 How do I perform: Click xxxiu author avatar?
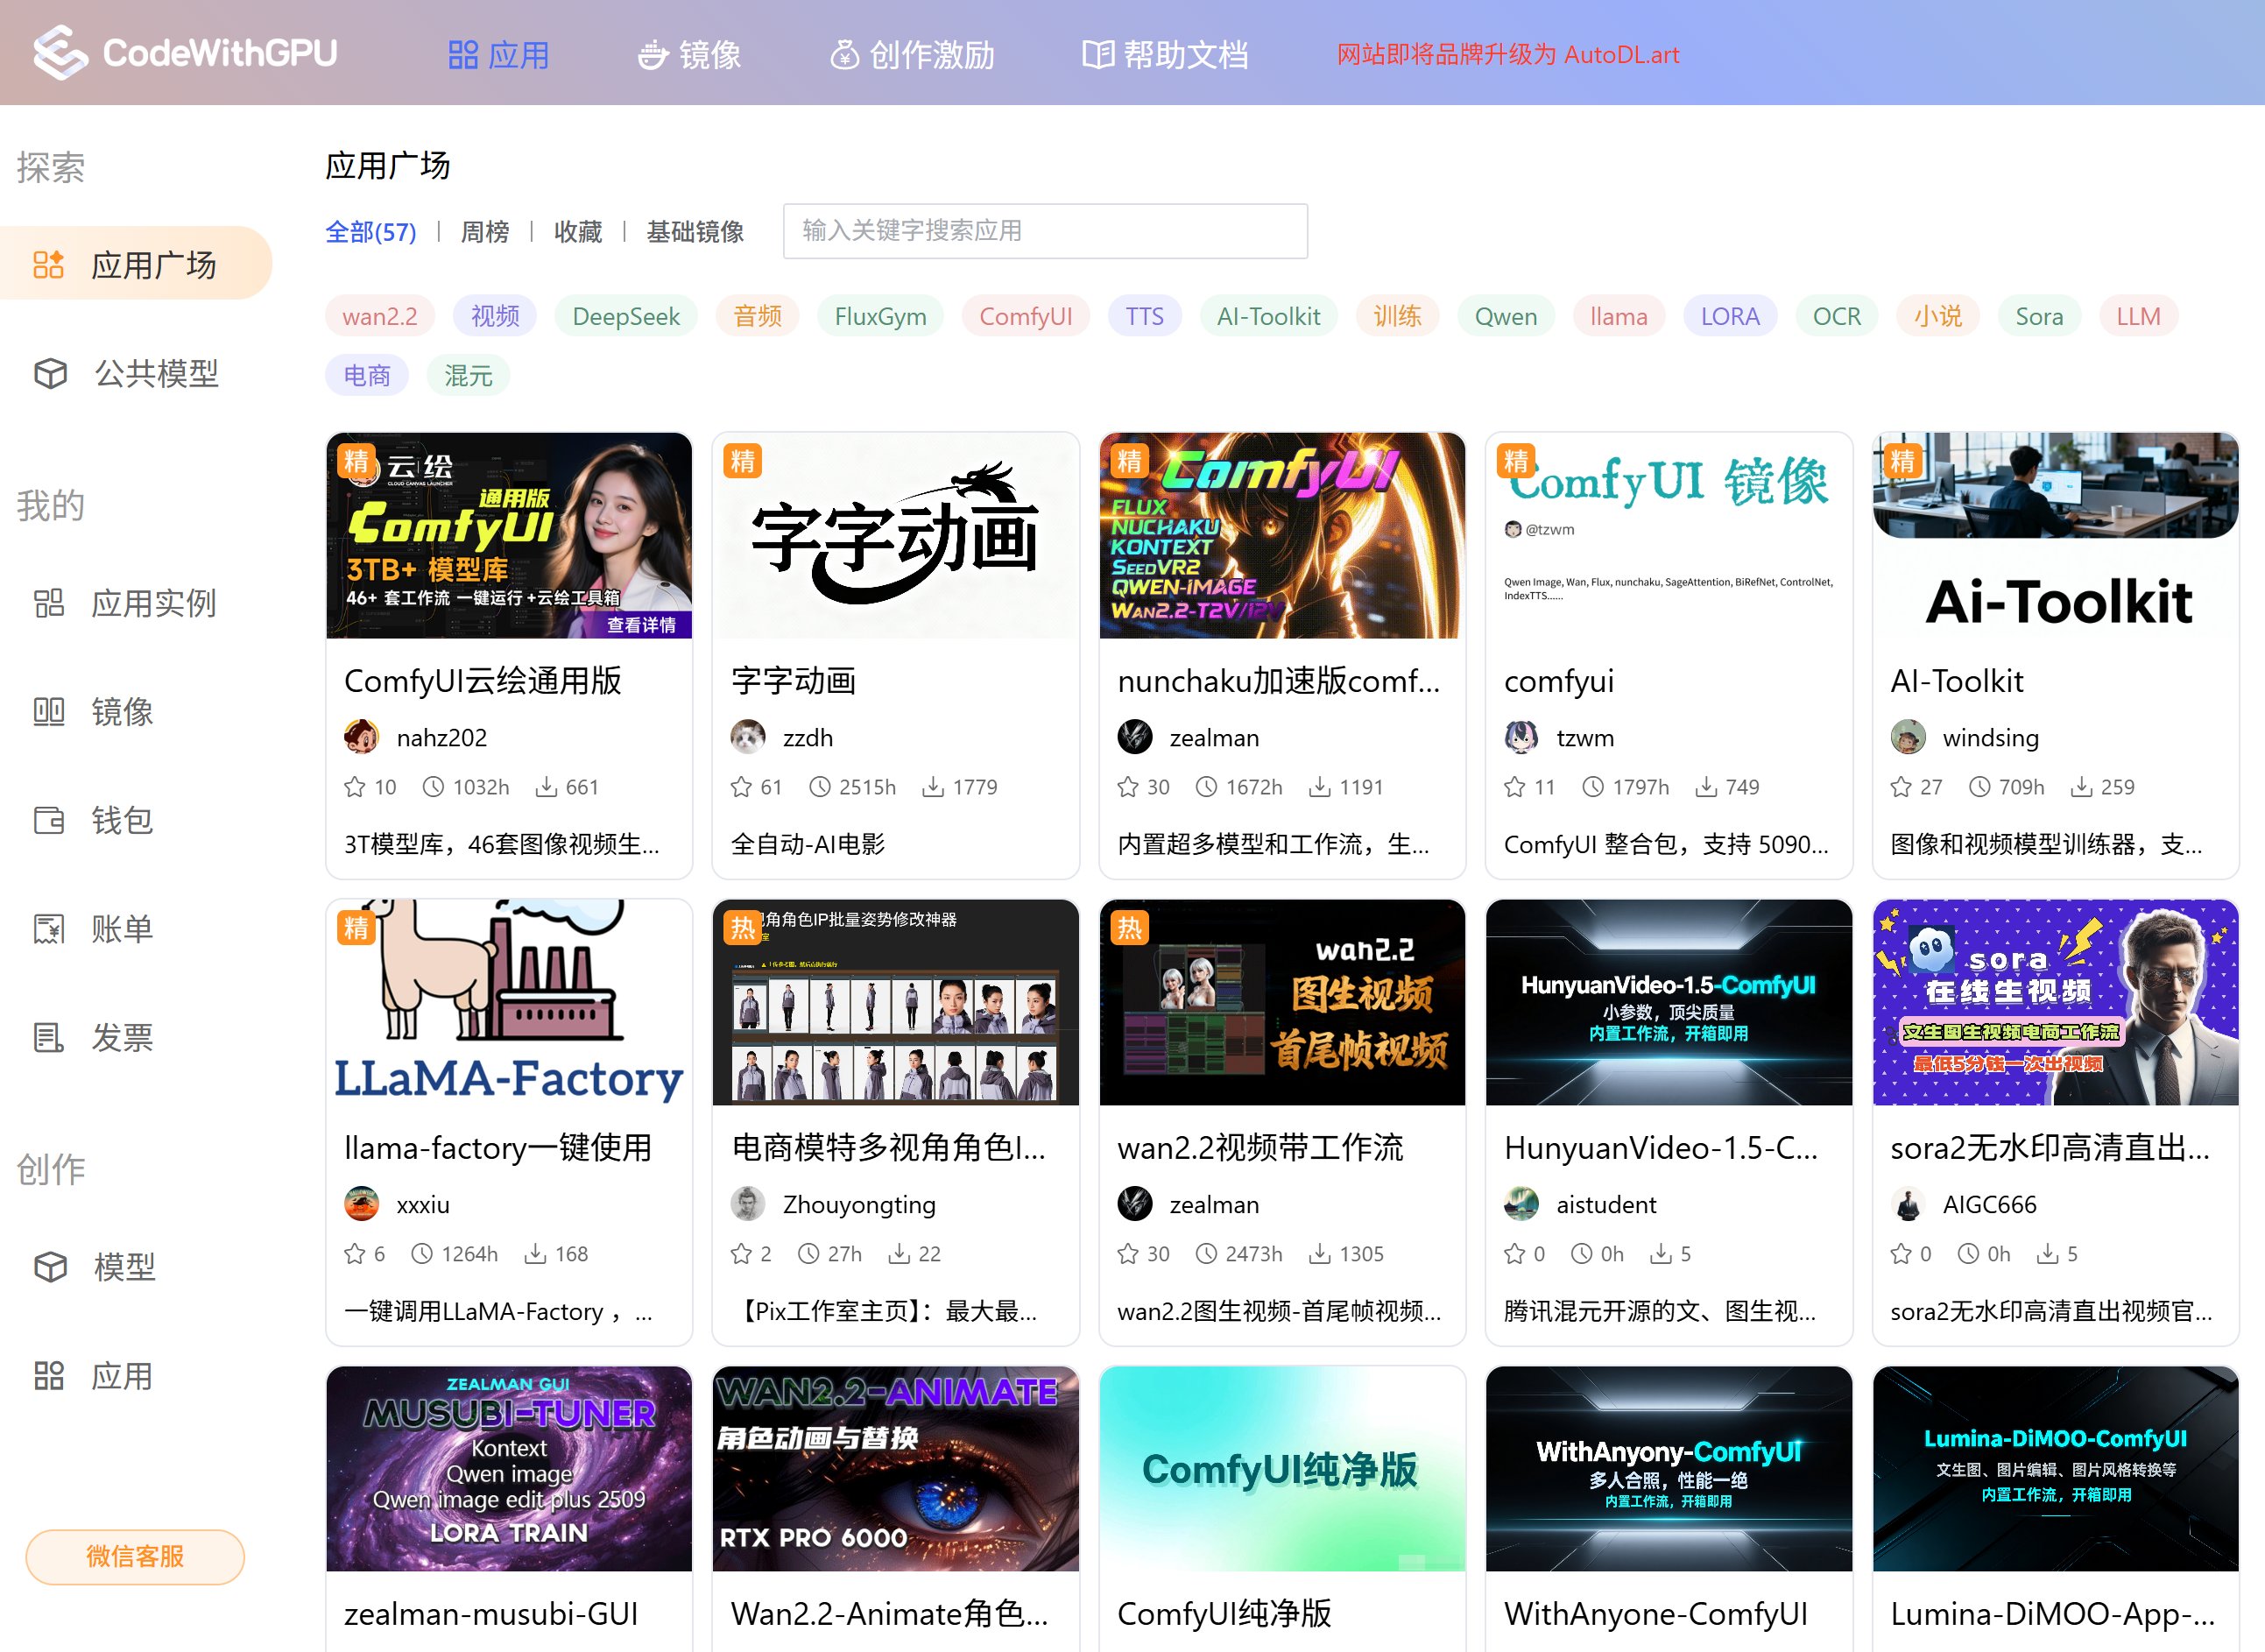tap(361, 1204)
